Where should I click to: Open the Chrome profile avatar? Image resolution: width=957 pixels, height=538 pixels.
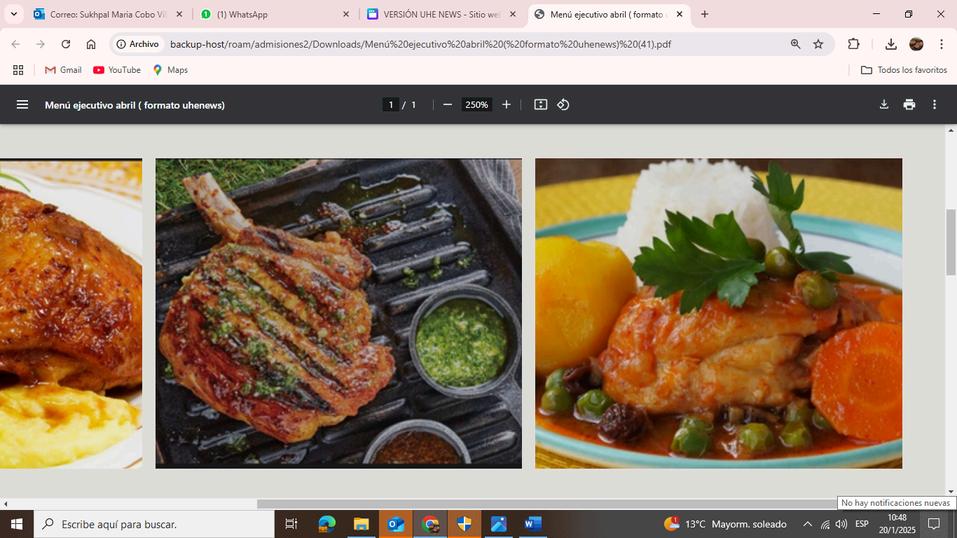coord(916,44)
